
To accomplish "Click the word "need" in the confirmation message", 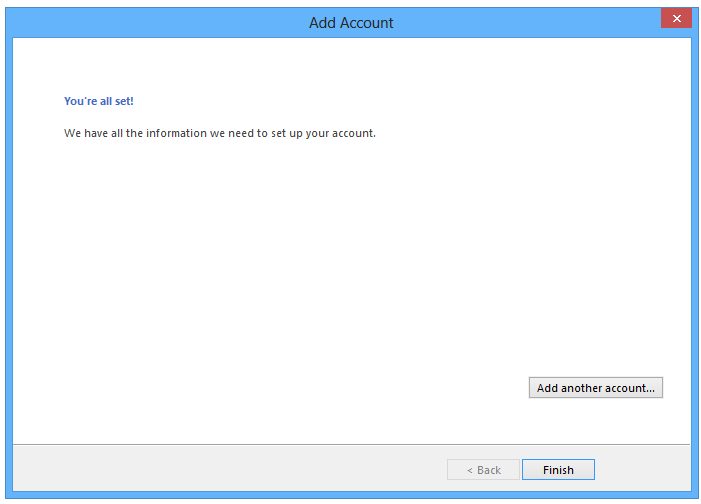I will 248,133.
